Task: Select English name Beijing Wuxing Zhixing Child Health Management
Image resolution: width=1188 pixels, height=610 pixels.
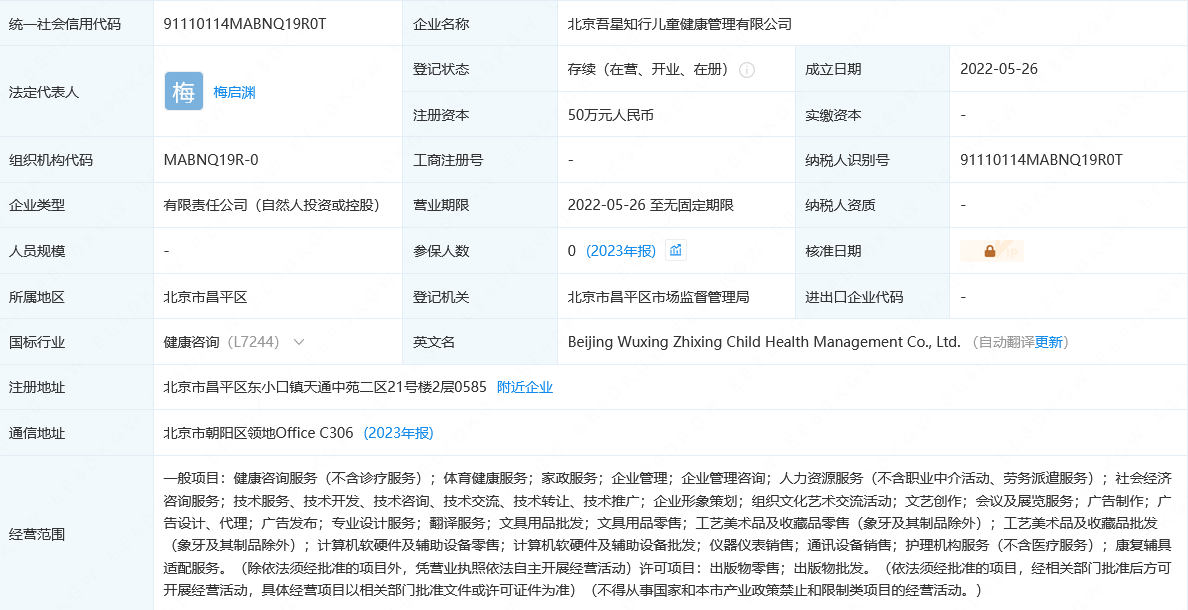Action: tap(735, 342)
